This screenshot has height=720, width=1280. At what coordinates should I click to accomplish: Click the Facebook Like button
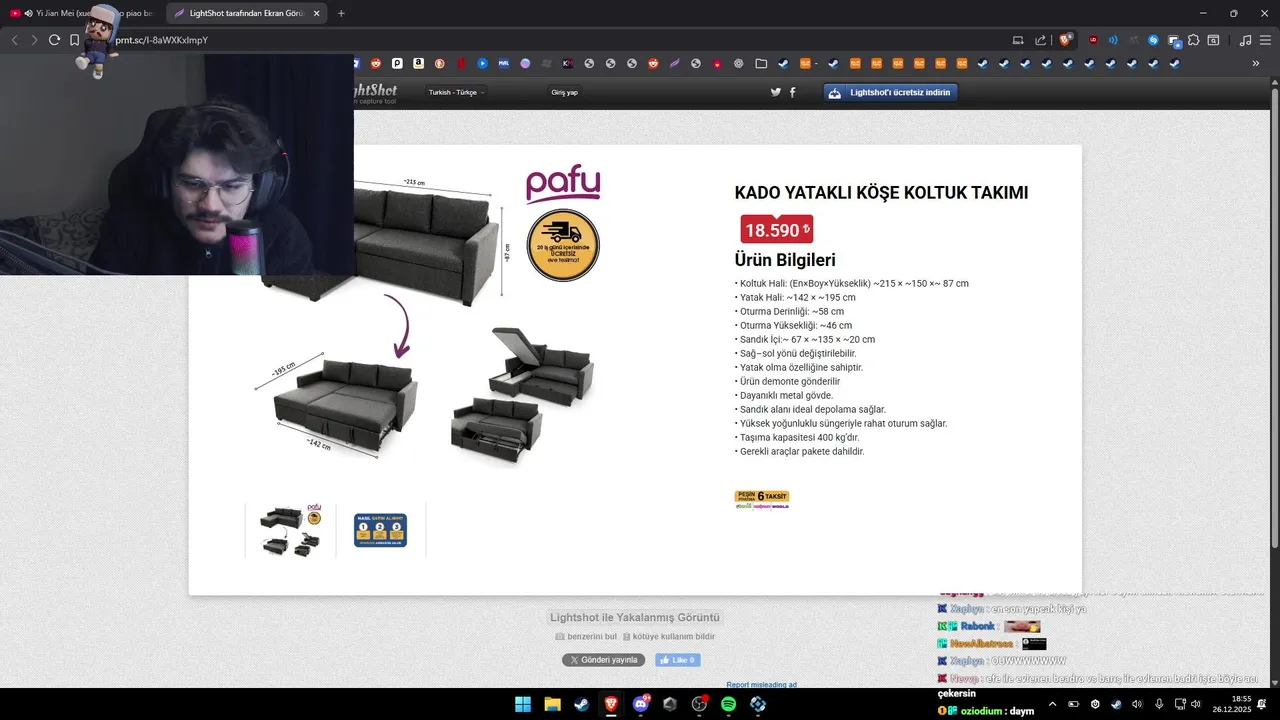tap(678, 660)
